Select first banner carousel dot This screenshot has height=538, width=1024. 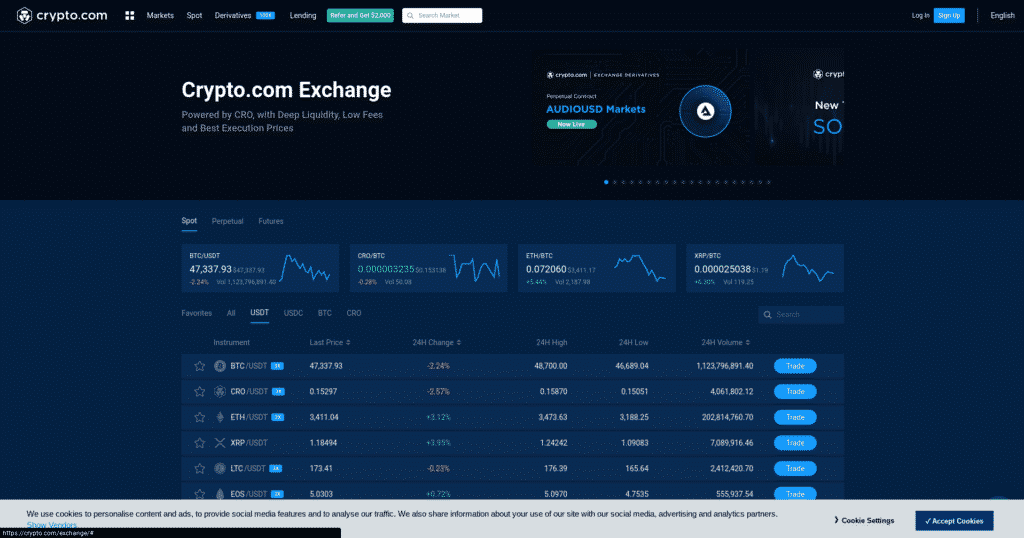click(606, 182)
